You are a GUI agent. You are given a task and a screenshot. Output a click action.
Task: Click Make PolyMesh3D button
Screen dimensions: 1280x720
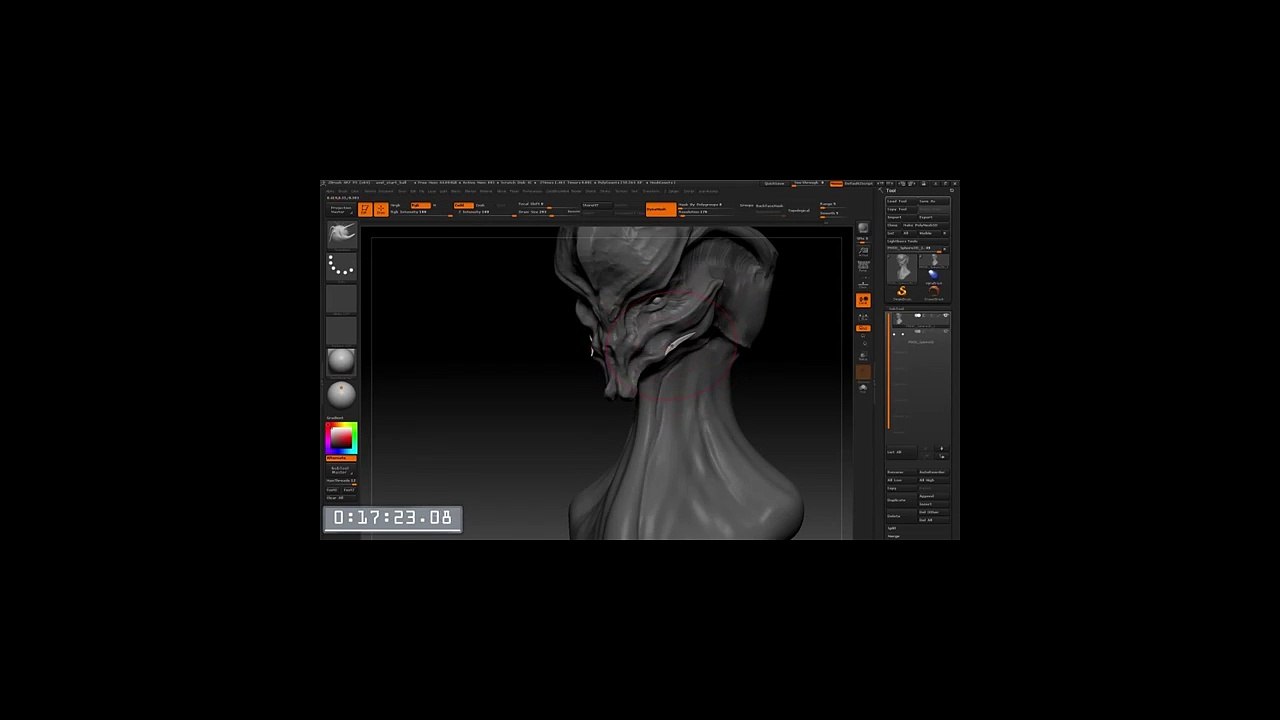[x=925, y=225]
